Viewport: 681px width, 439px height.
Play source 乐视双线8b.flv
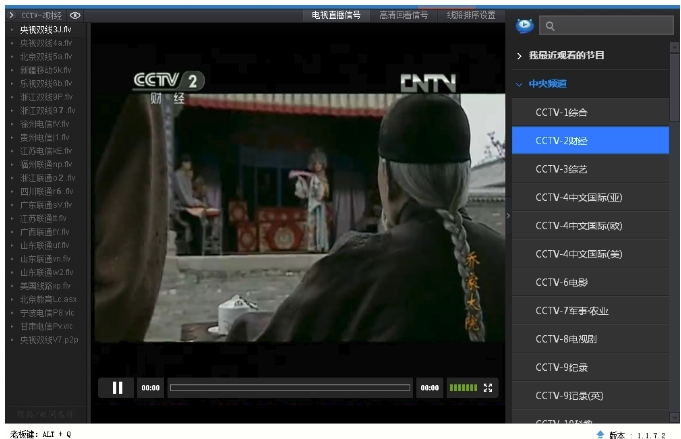(46, 83)
